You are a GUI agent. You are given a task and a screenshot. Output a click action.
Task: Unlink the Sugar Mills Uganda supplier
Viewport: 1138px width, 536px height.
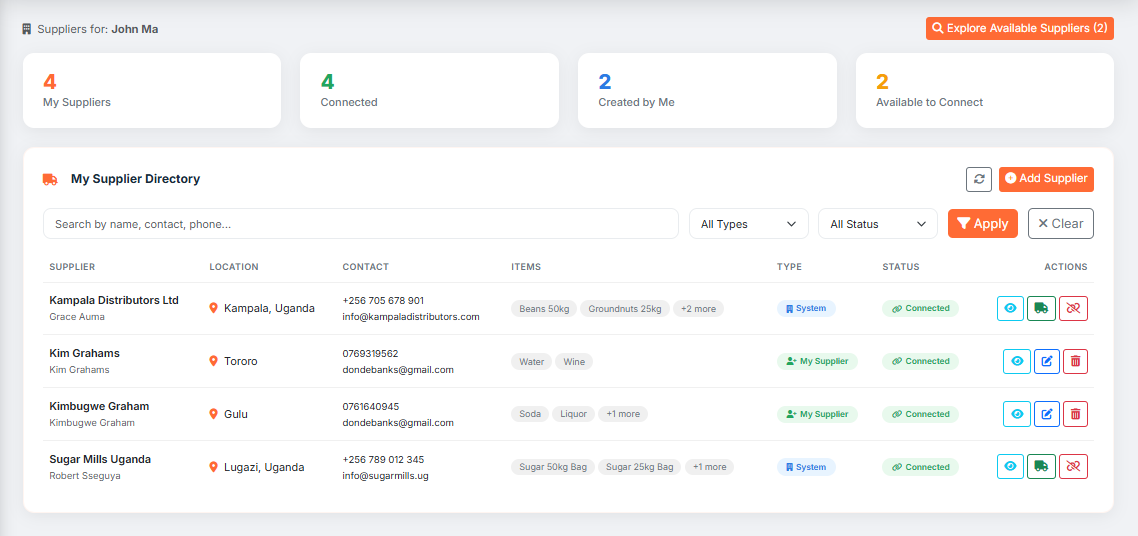pyautogui.click(x=1073, y=466)
